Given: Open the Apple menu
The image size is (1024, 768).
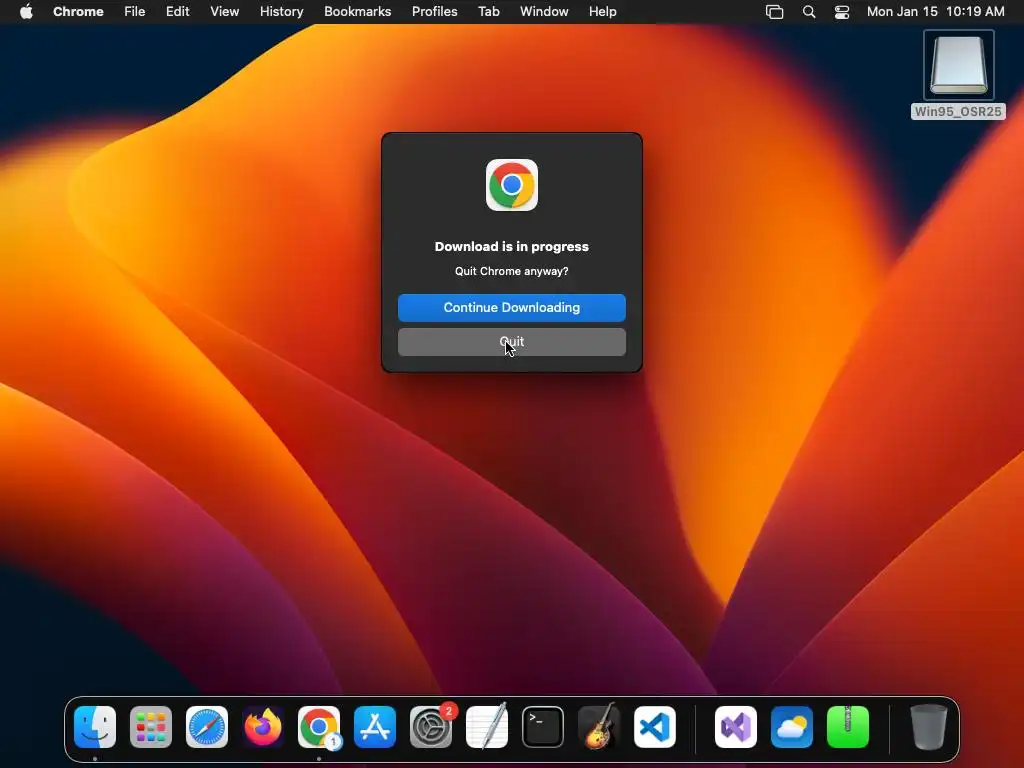Looking at the screenshot, I should tap(26, 12).
